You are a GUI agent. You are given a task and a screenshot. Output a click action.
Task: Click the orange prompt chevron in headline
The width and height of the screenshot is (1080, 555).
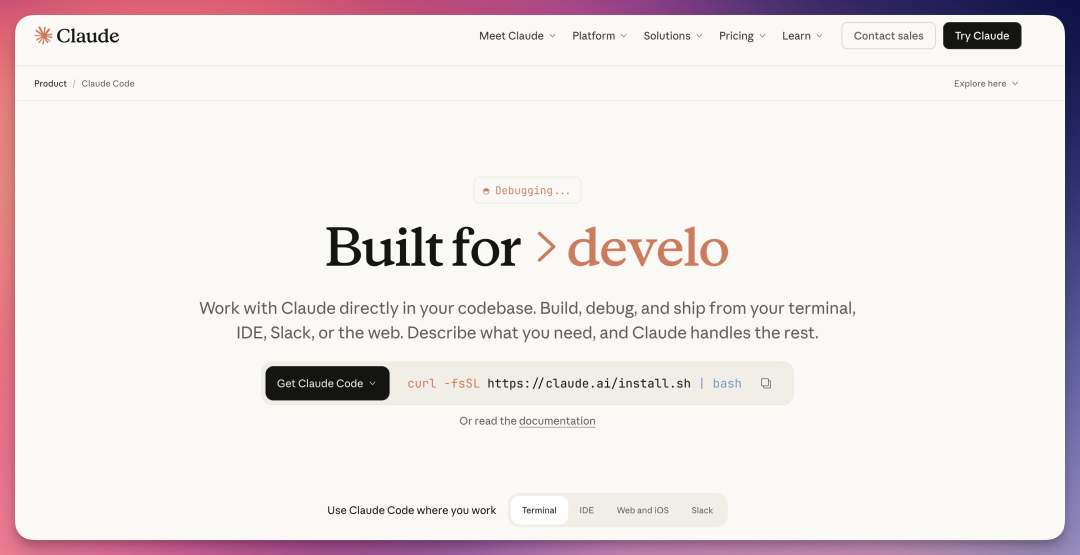(545, 247)
